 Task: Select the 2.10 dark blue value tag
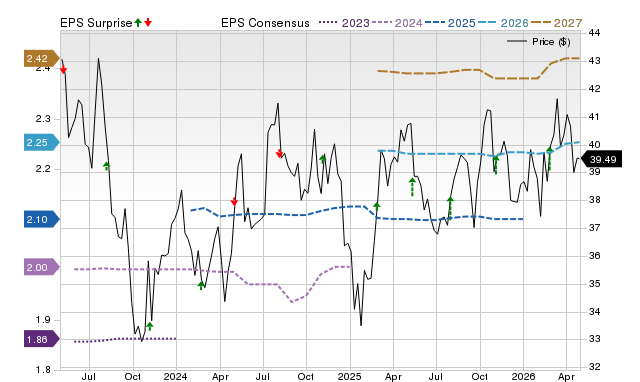click(42, 220)
